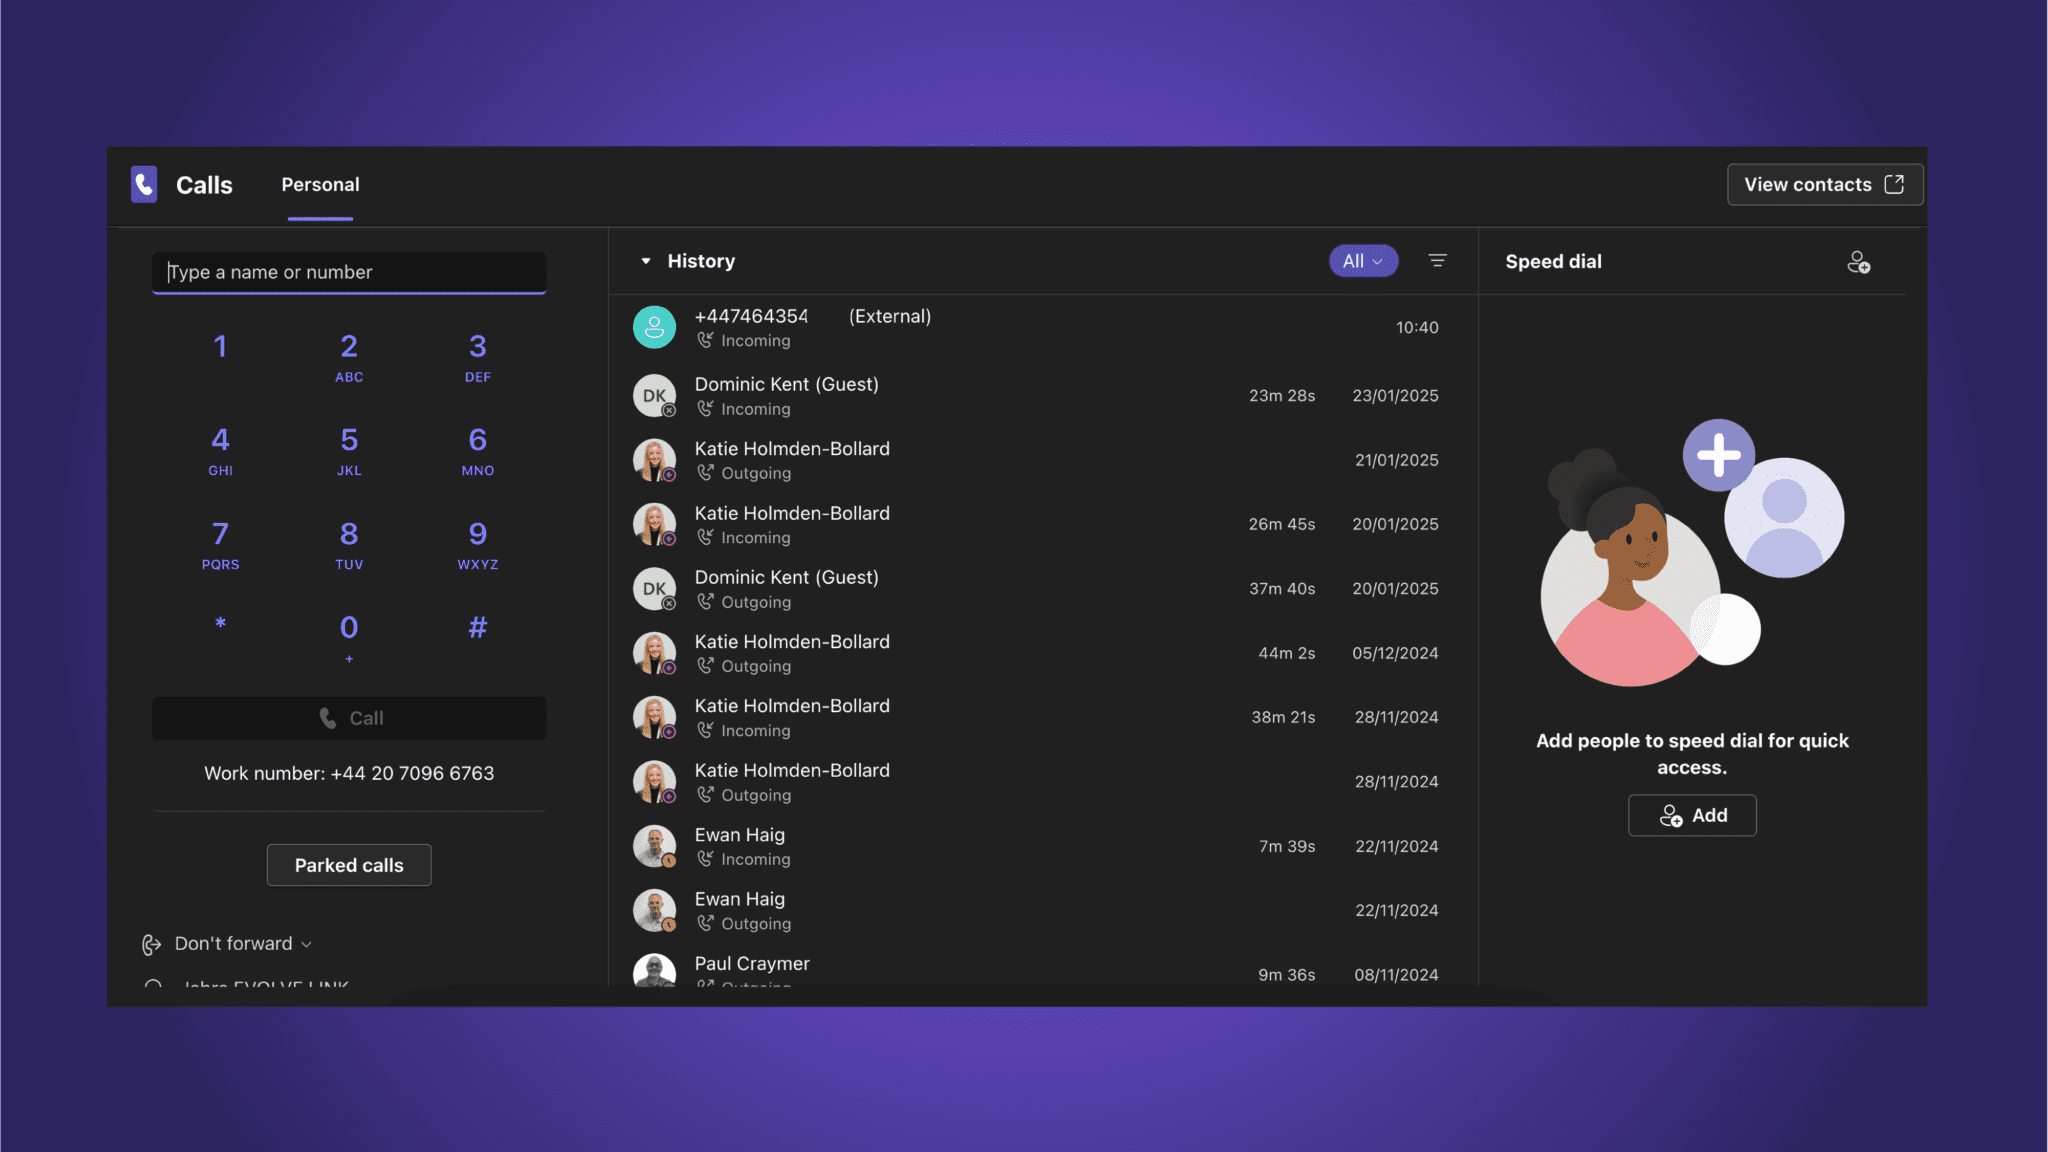Viewport: 2048px width, 1152px height.
Task: Expand the Don't forward options
Action: click(x=306, y=943)
